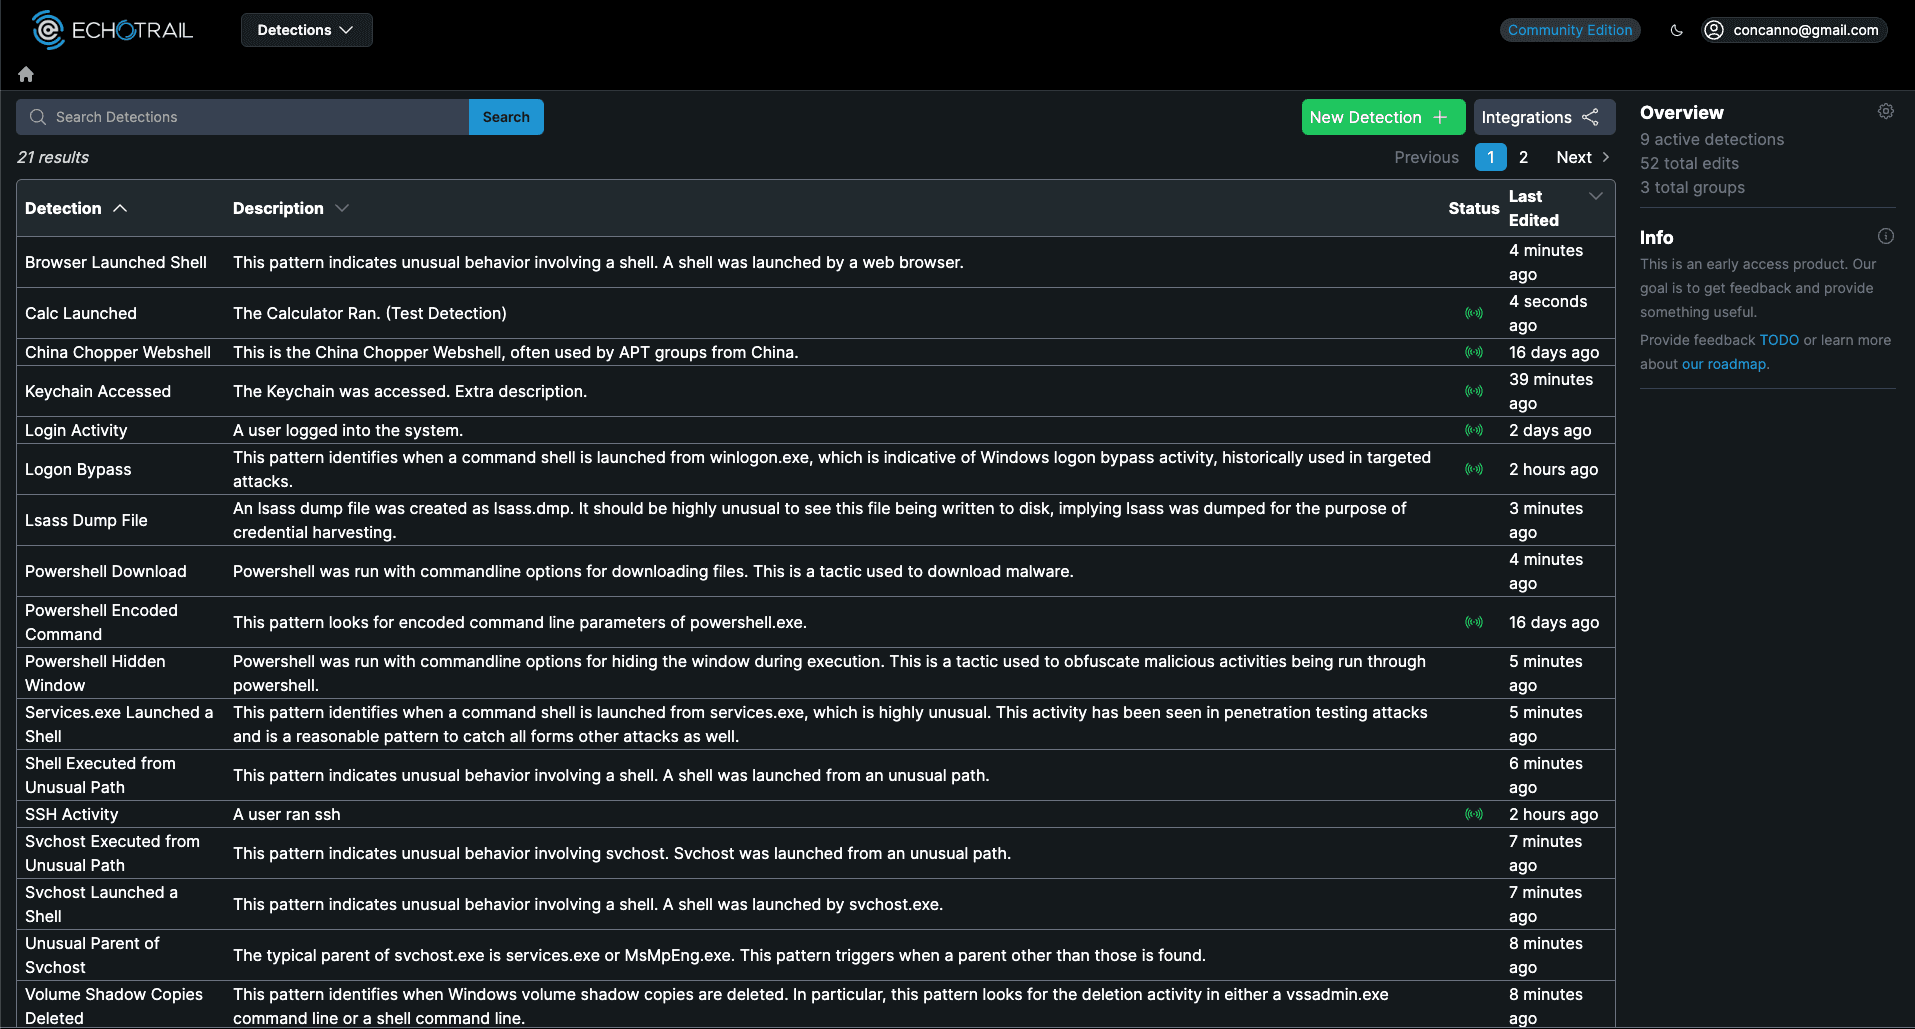Open Overview settings gear icon

1886,111
